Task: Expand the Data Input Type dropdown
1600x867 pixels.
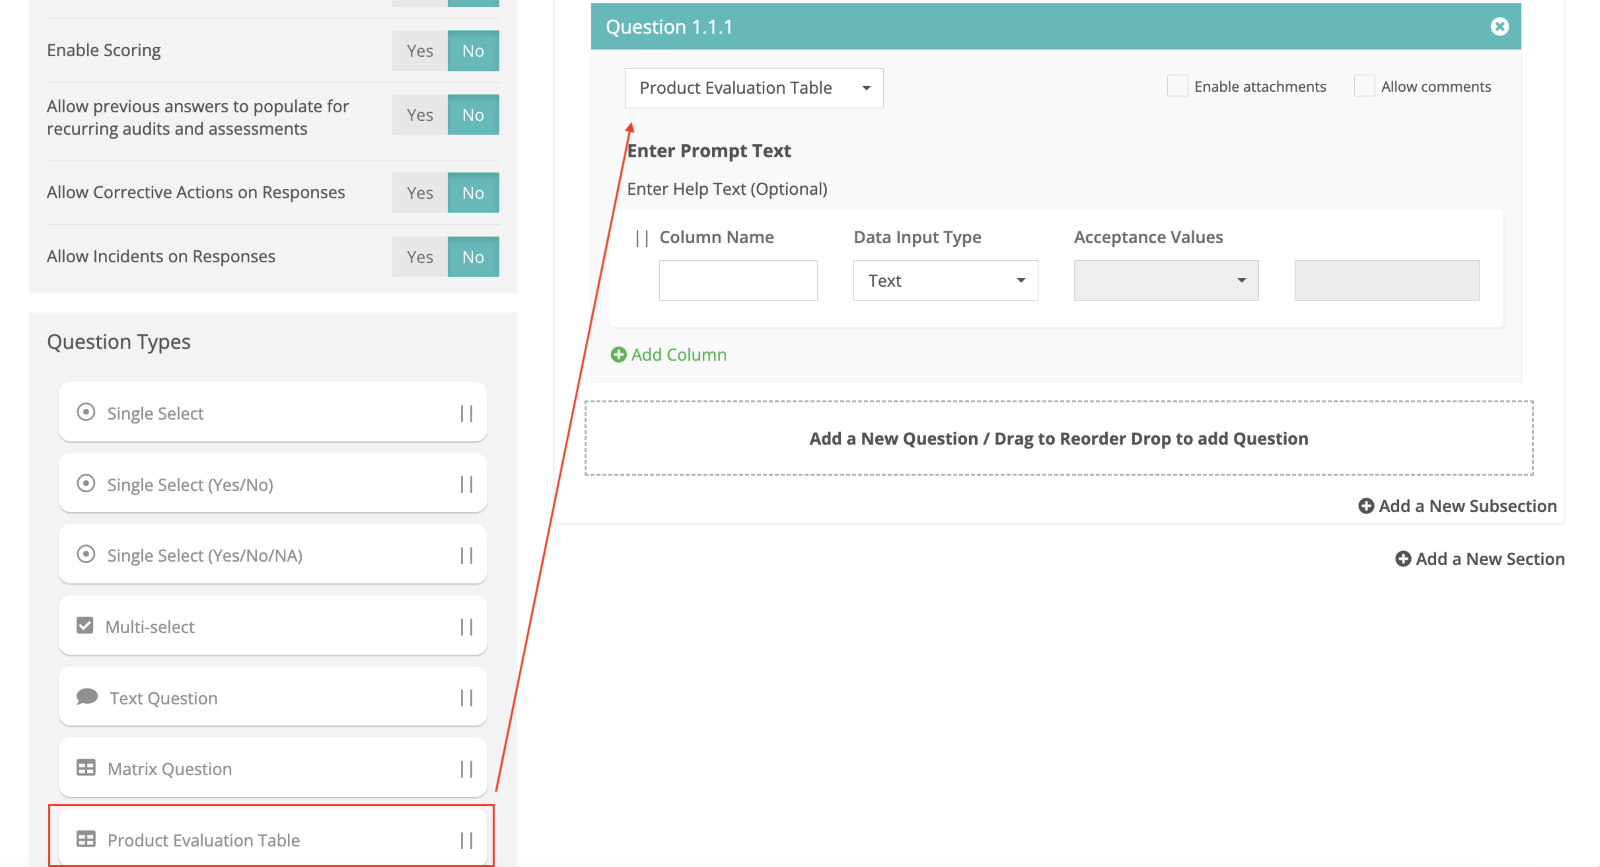Action: click(x=945, y=281)
